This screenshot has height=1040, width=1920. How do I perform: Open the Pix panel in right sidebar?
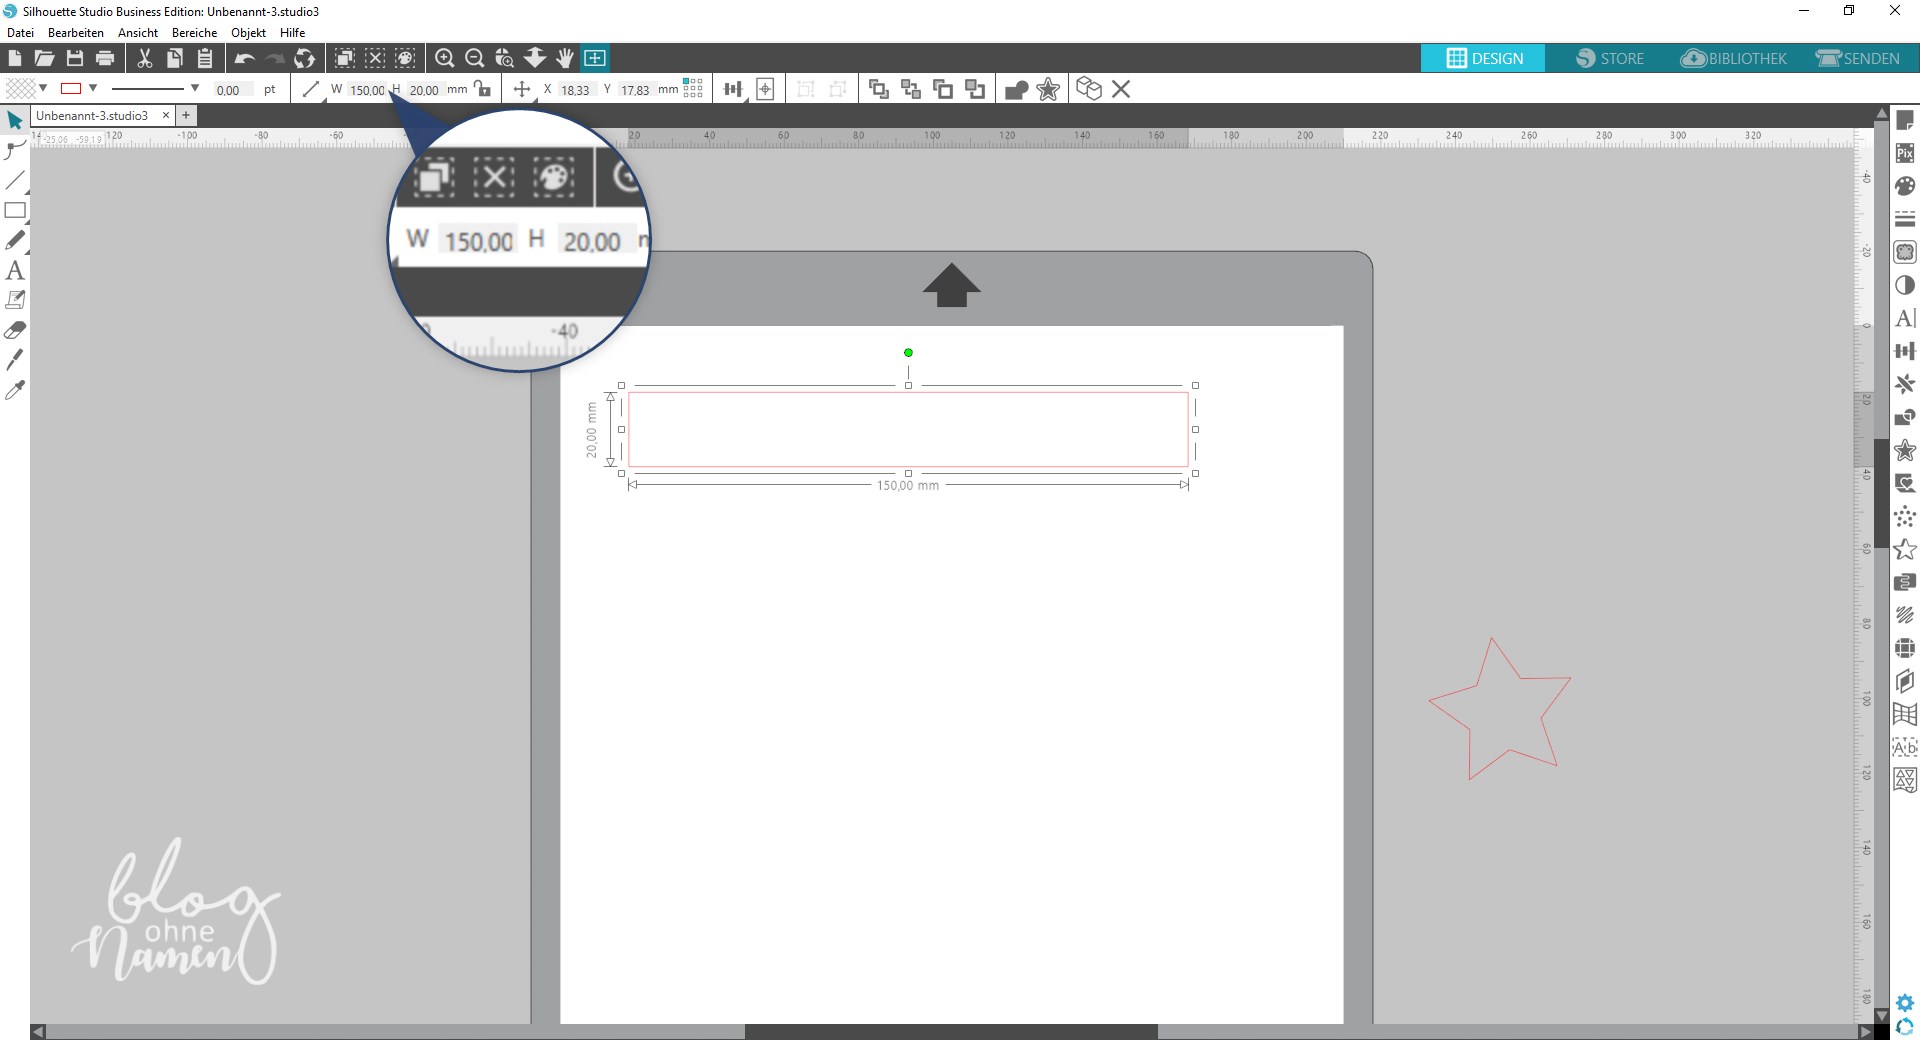click(1905, 153)
